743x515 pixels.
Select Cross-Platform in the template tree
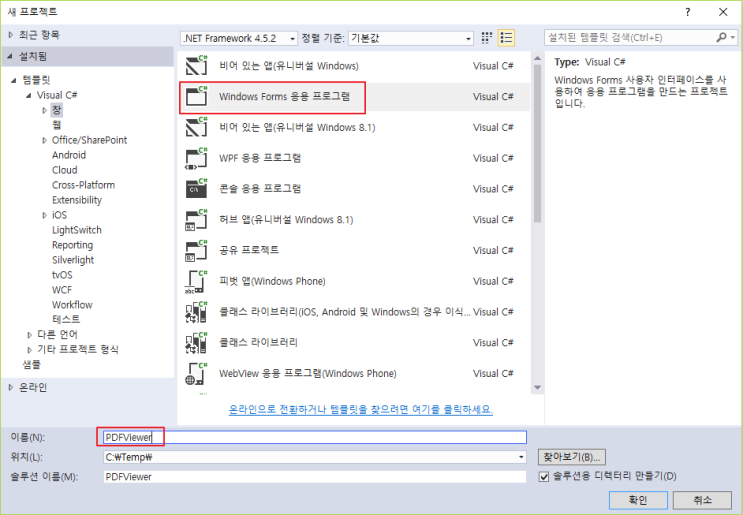tap(83, 185)
